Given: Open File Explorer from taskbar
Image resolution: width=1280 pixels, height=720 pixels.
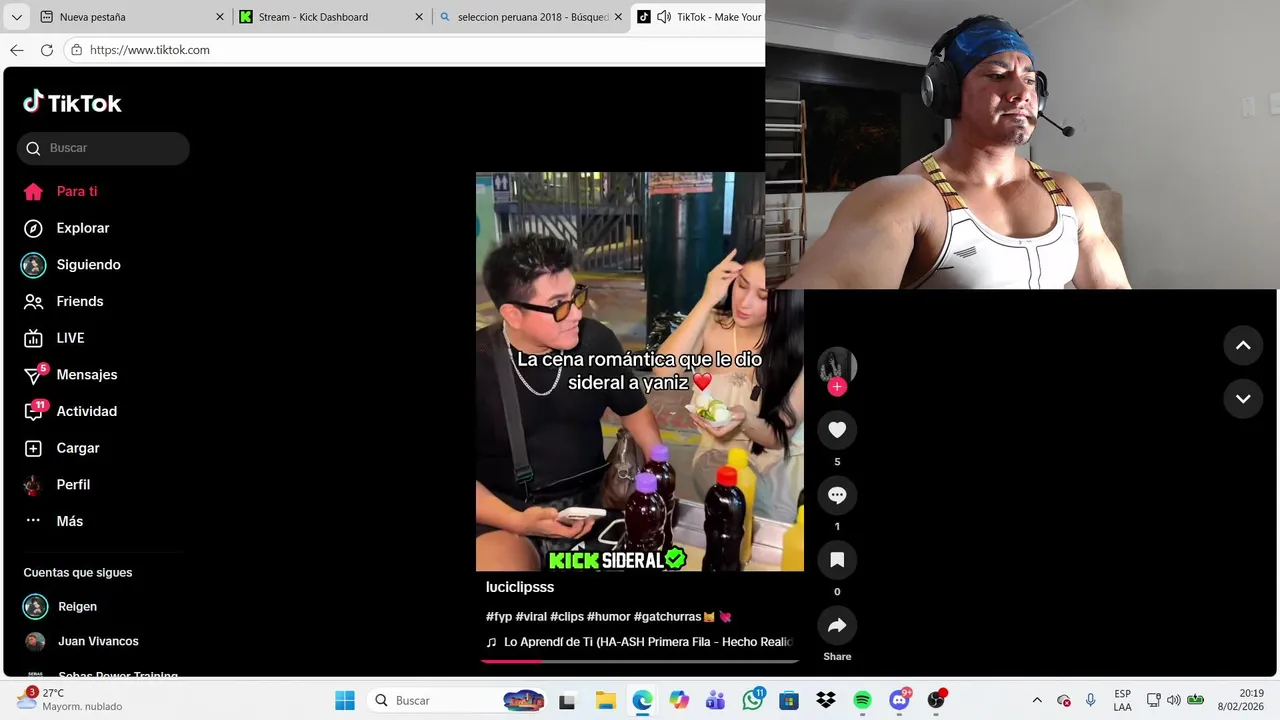Looking at the screenshot, I should point(605,700).
